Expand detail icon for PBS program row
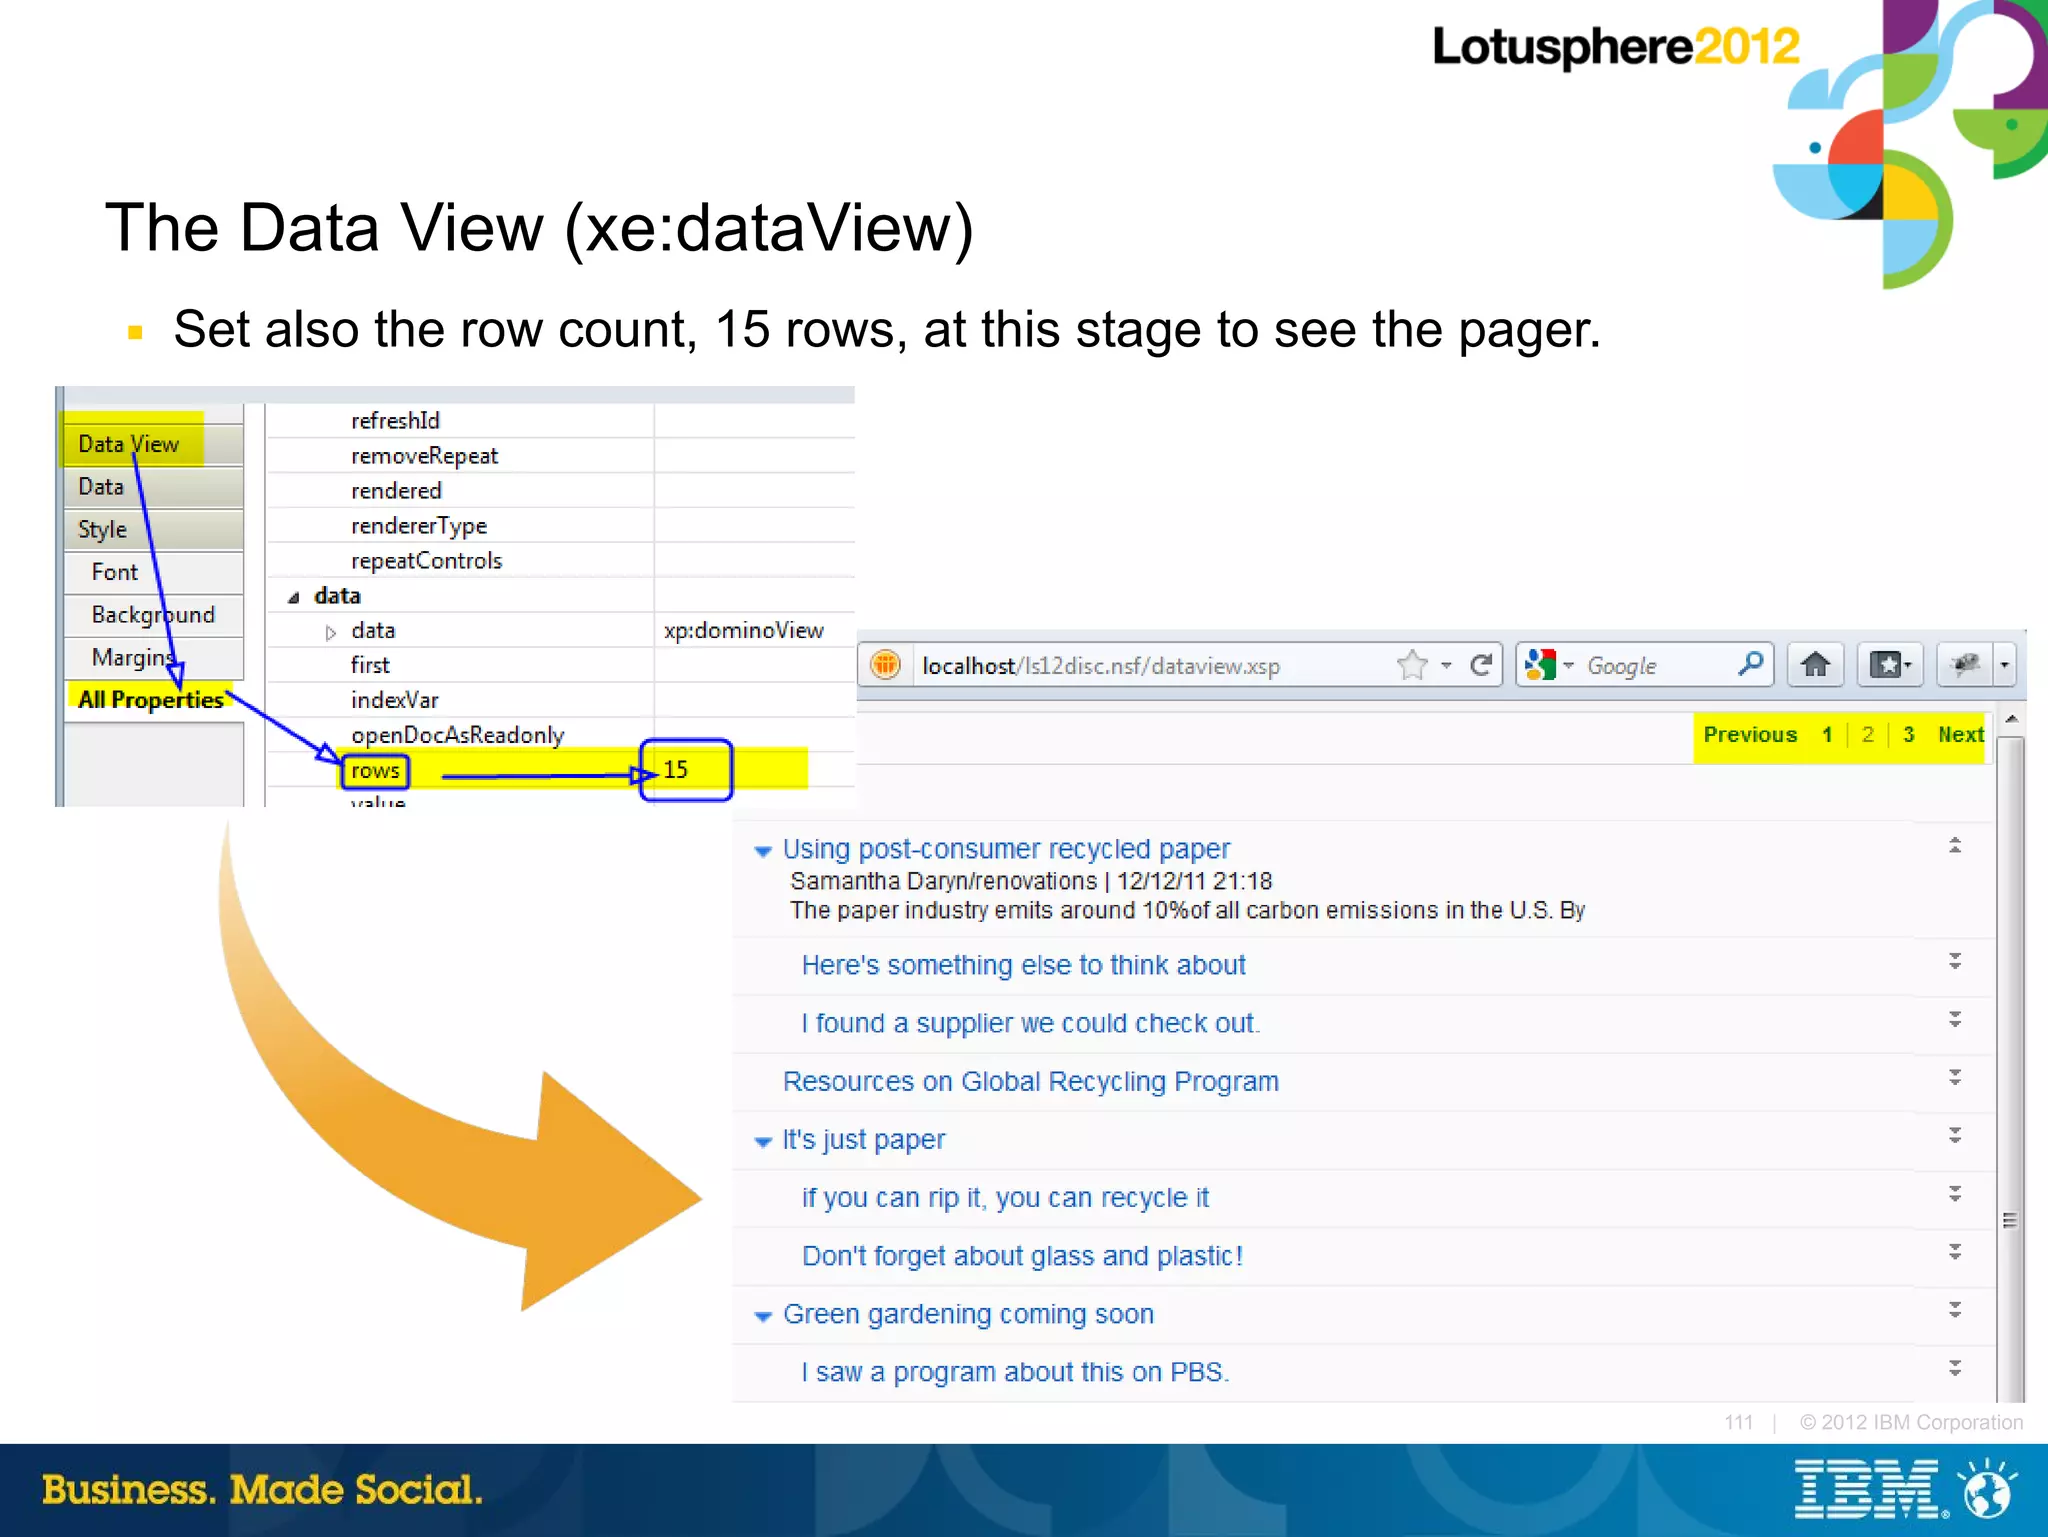 [x=1955, y=1368]
